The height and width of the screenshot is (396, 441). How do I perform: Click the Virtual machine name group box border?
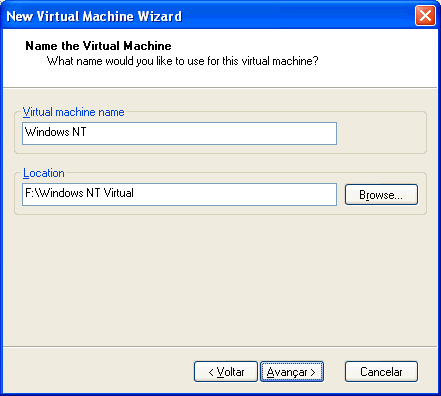[x=426, y=133]
